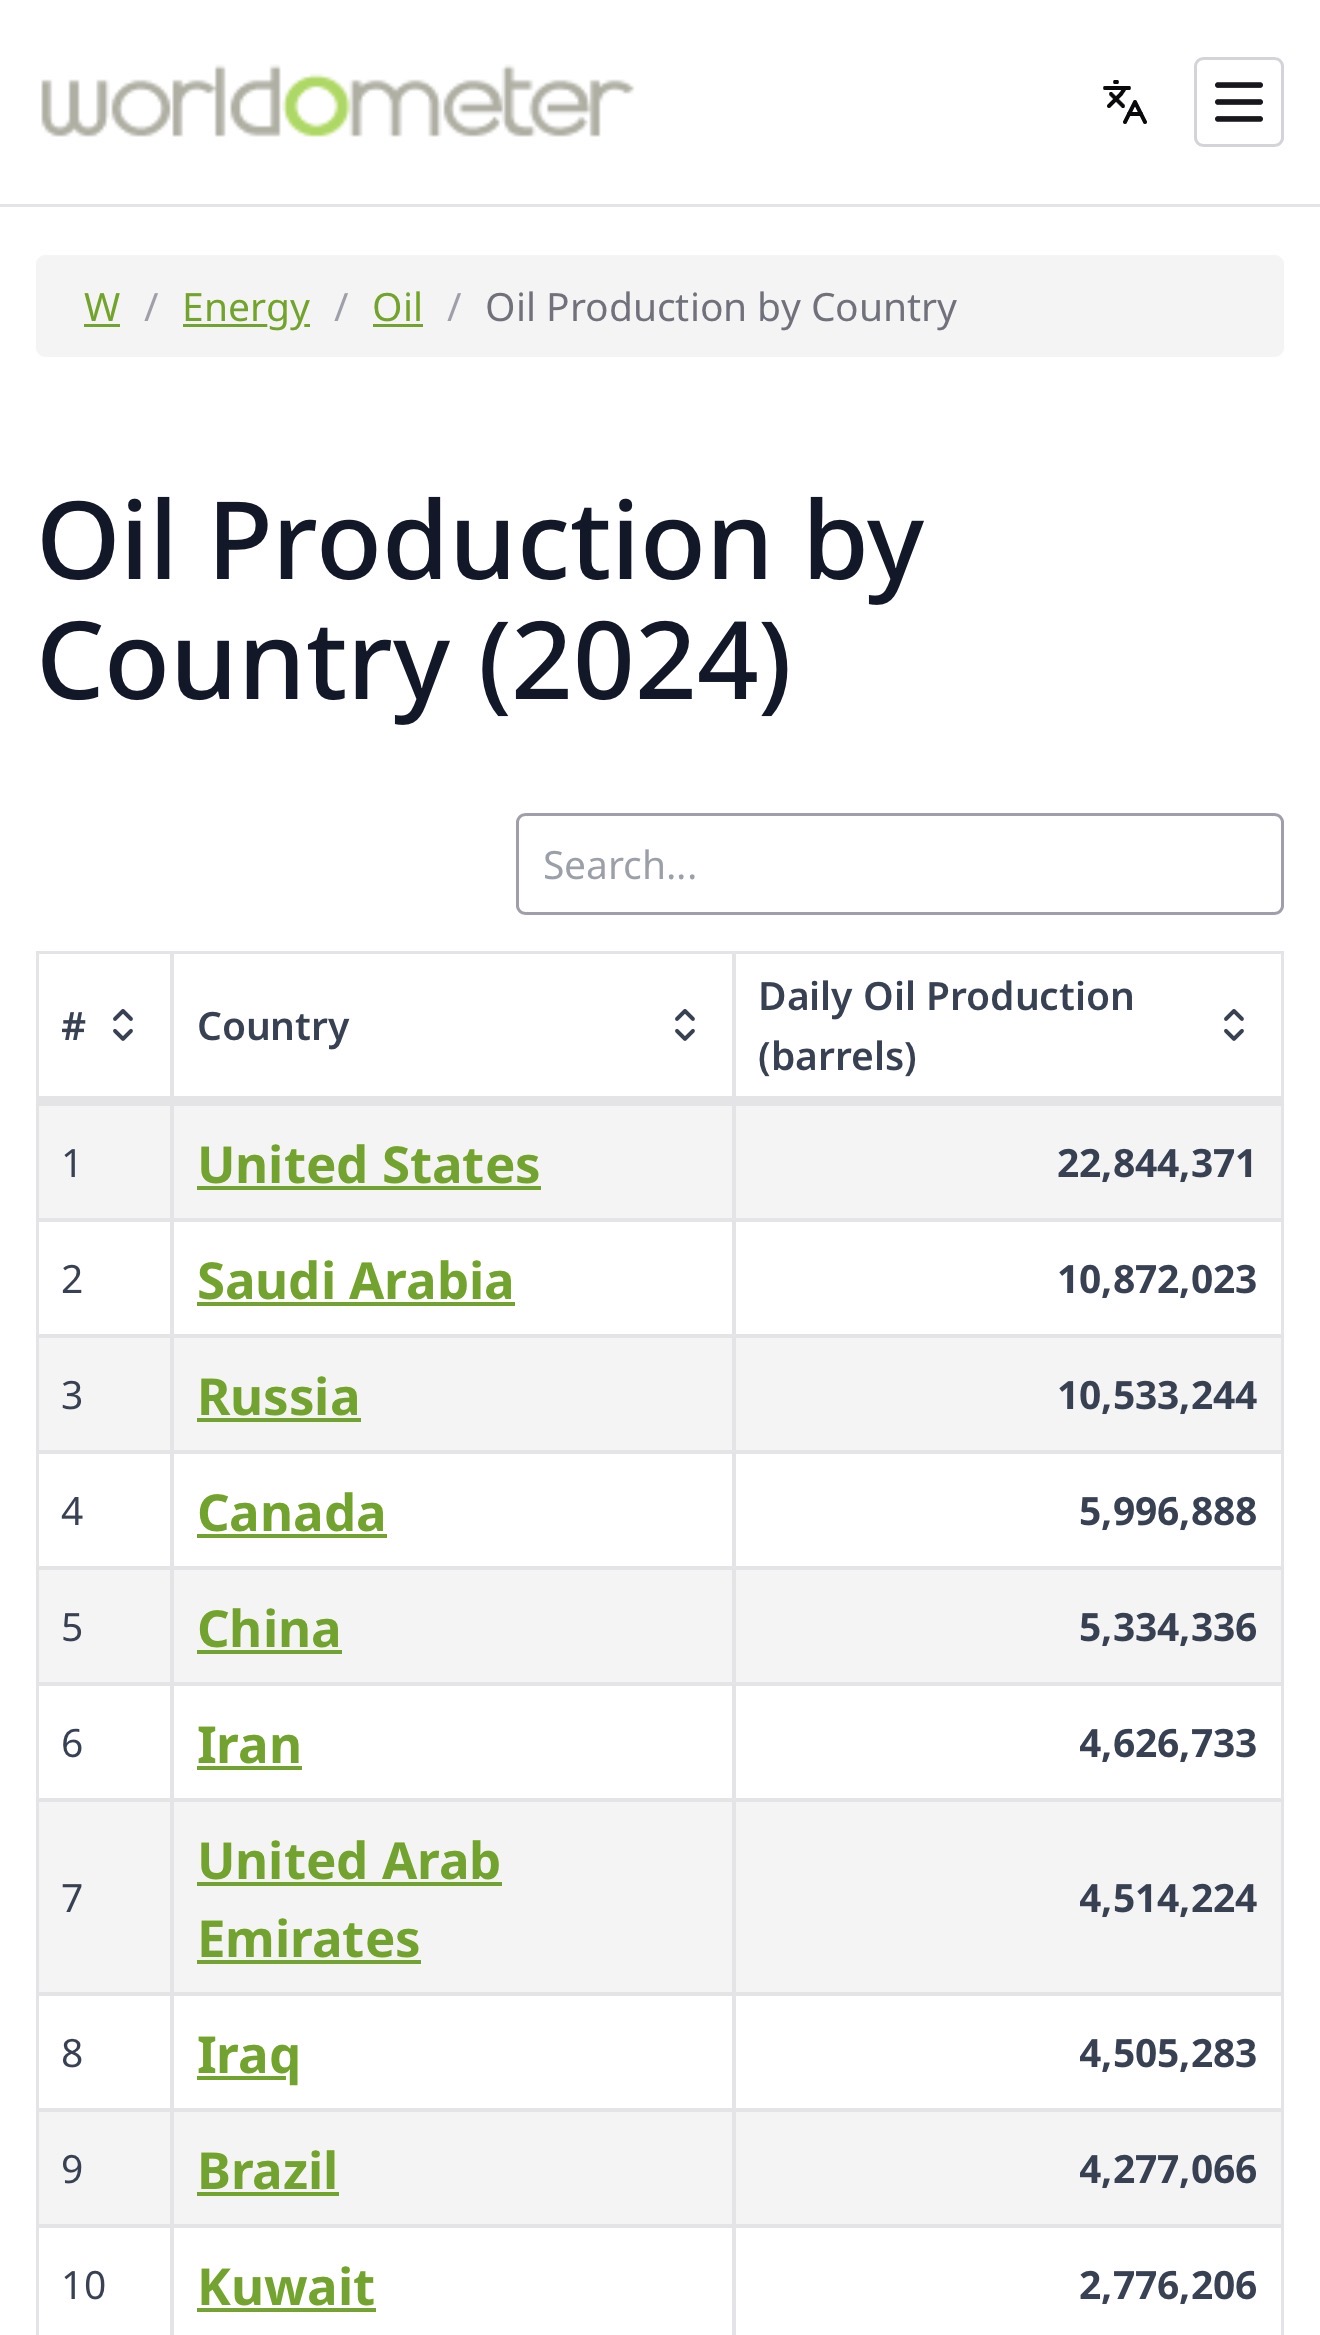Image resolution: width=1320 pixels, height=2335 pixels.
Task: Sort table by rank number column
Action: (123, 1025)
